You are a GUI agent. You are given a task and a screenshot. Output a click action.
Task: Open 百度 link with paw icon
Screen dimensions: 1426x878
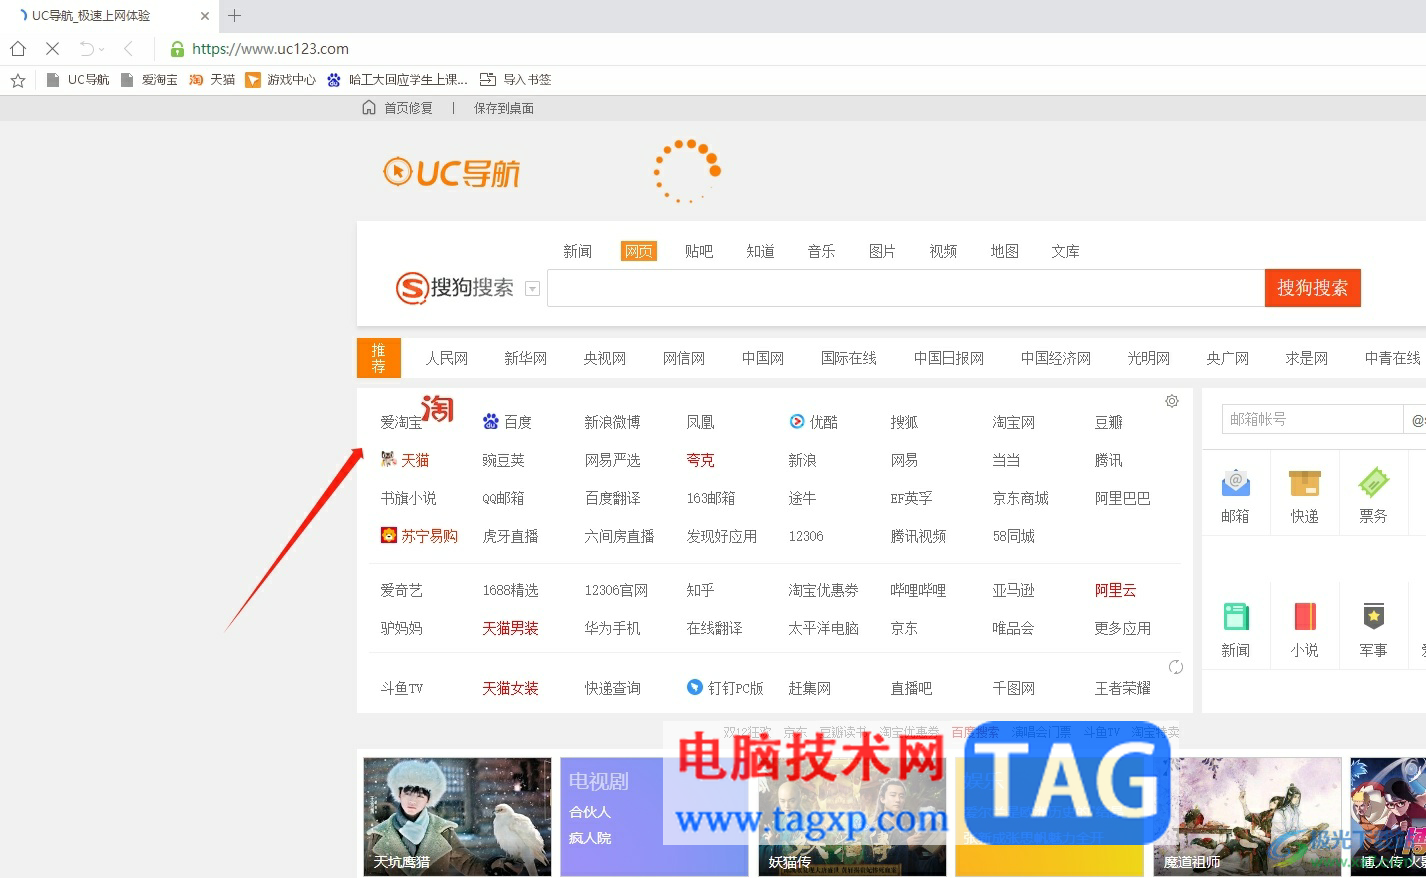pos(507,422)
